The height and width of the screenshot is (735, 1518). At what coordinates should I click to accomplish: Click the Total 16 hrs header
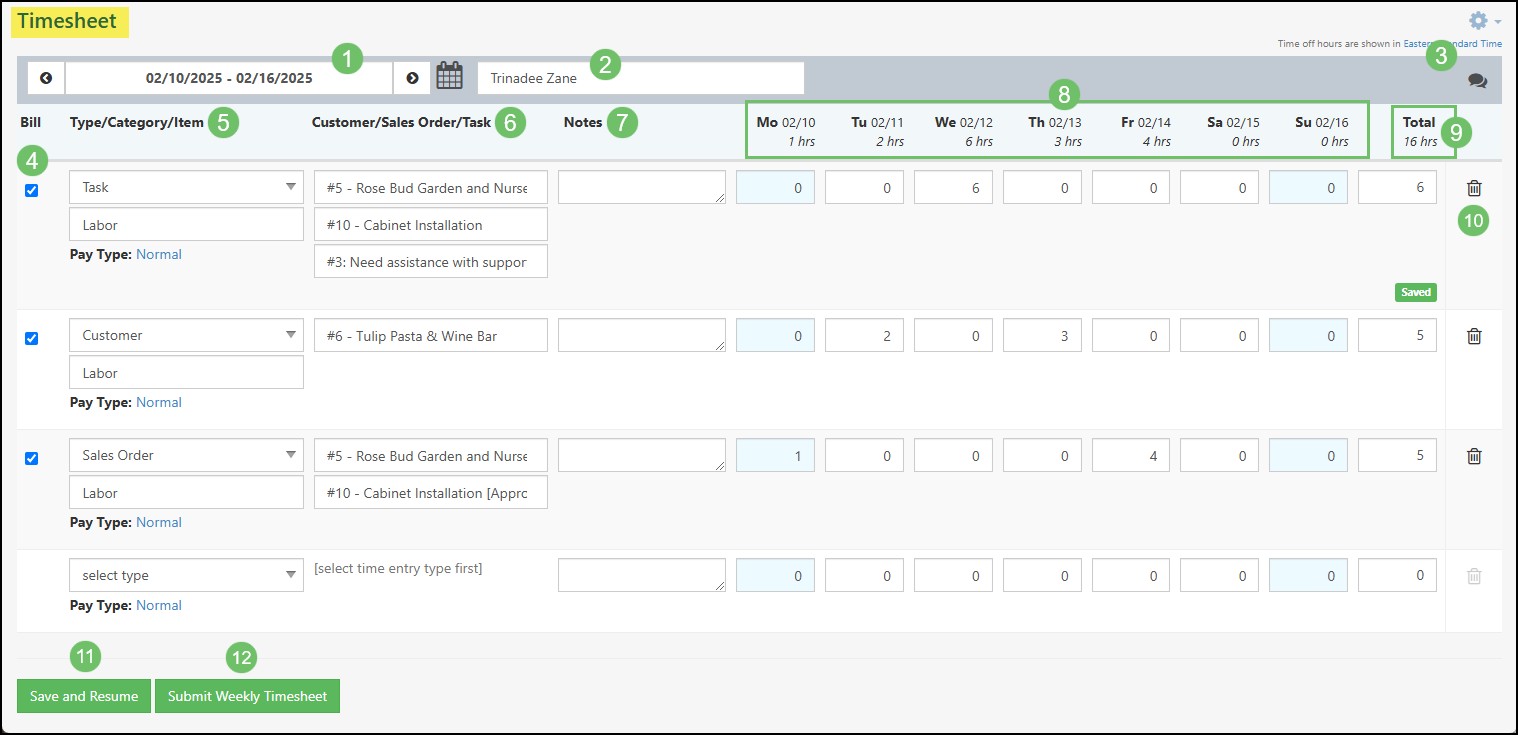[1420, 131]
